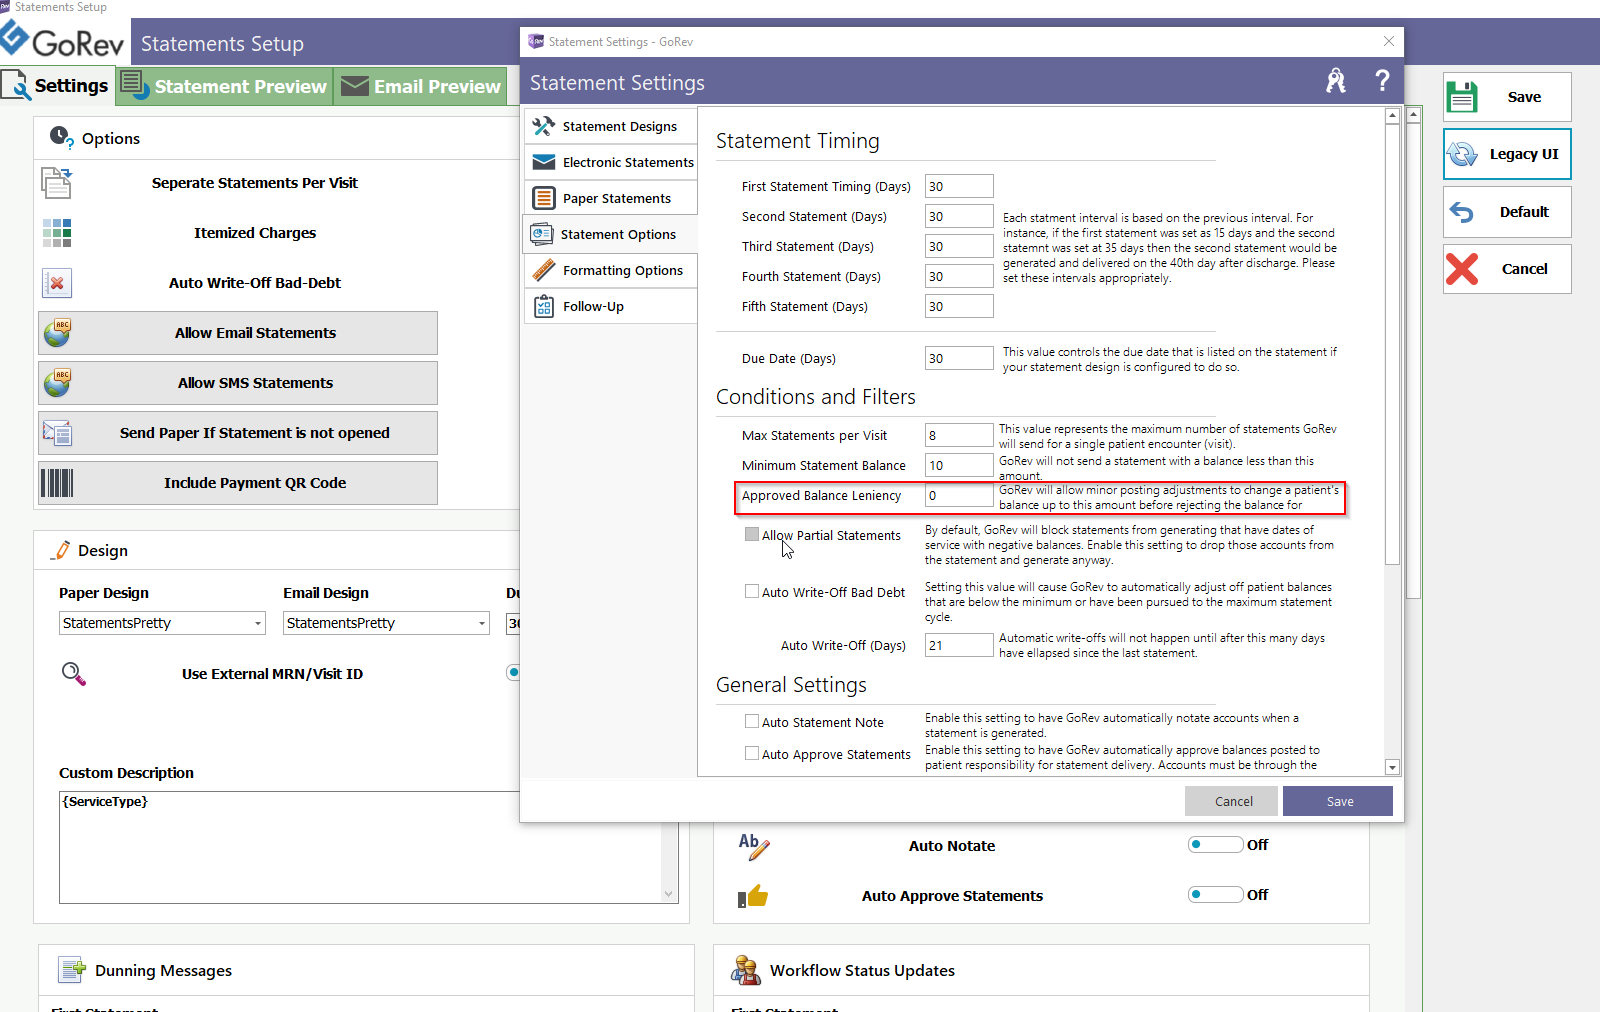Click the Due Date days field
Screen dimensions: 1600x1012
[x=959, y=358]
